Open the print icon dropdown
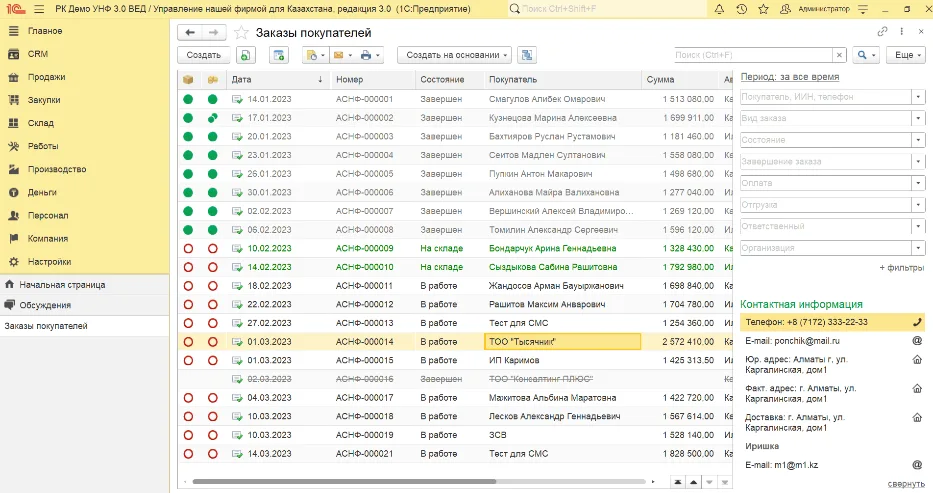This screenshot has width=933, height=493. pyautogui.click(x=370, y=55)
